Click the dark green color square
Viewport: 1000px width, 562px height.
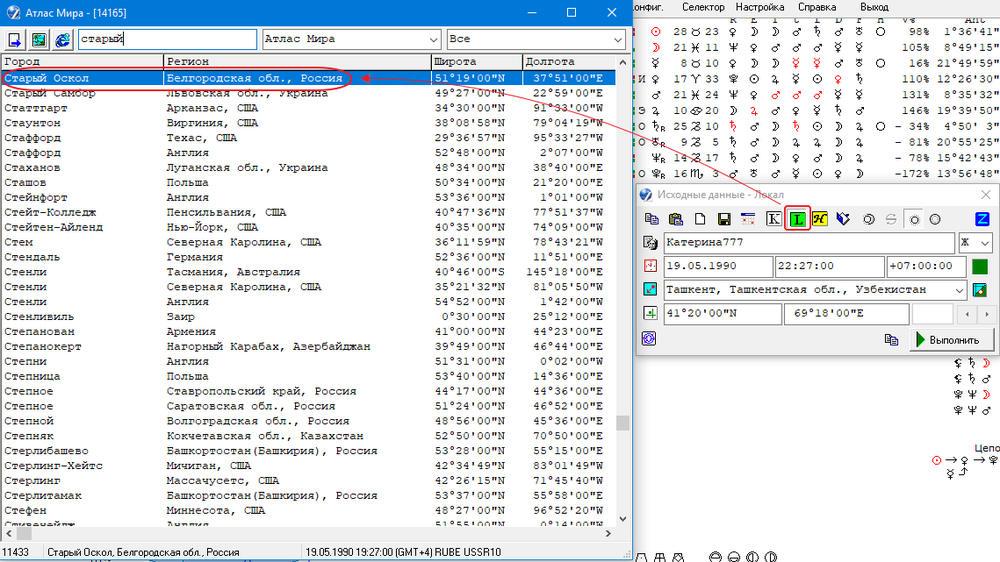click(980, 266)
